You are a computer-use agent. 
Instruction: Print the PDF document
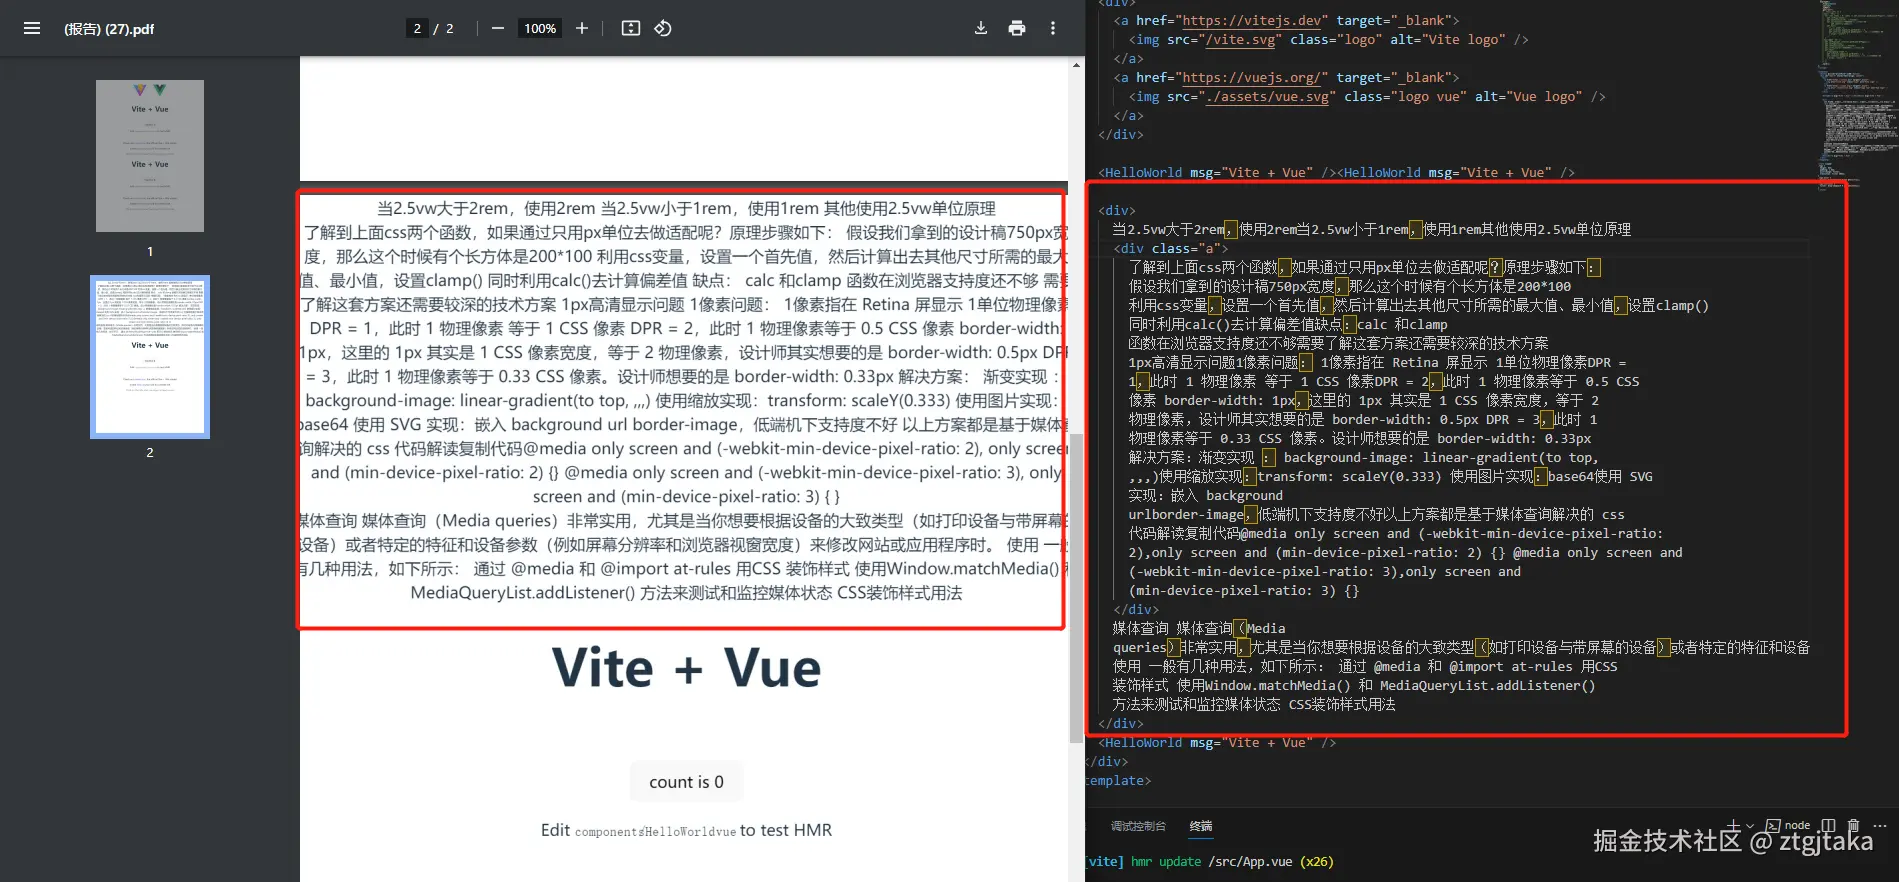(1017, 28)
